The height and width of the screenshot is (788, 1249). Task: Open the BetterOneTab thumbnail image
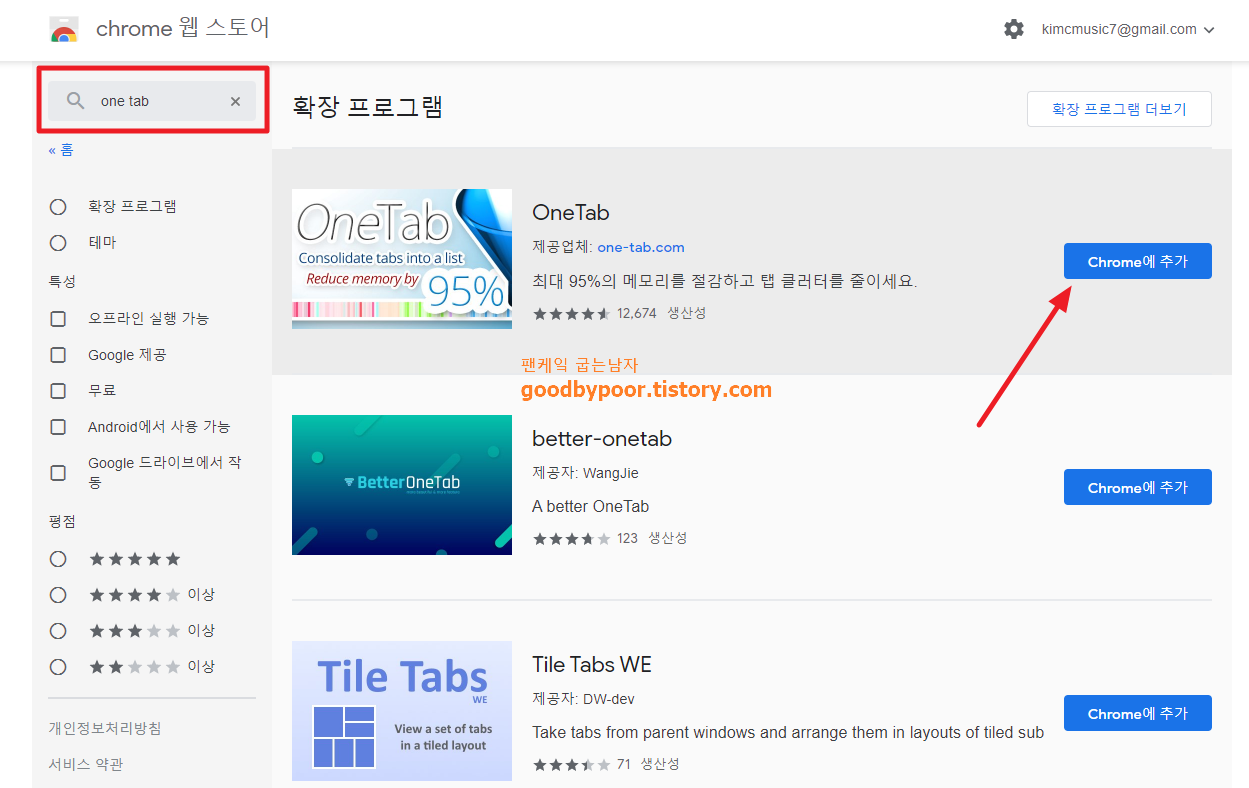pyautogui.click(x=402, y=485)
